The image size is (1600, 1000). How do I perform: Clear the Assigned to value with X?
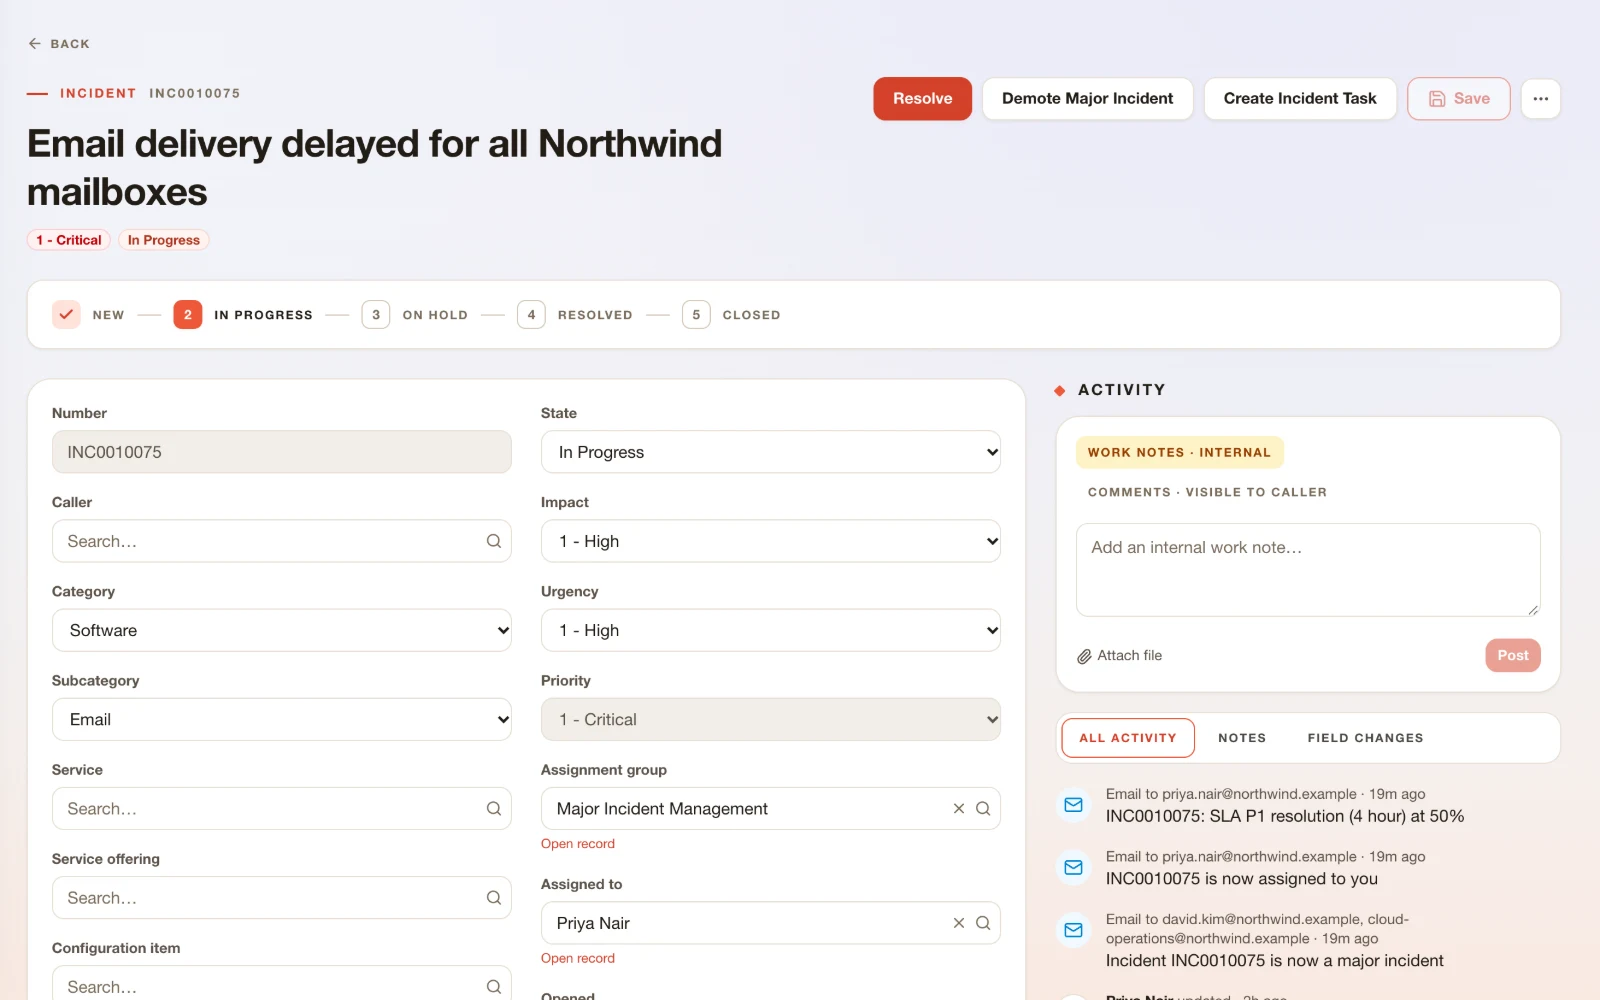click(959, 923)
